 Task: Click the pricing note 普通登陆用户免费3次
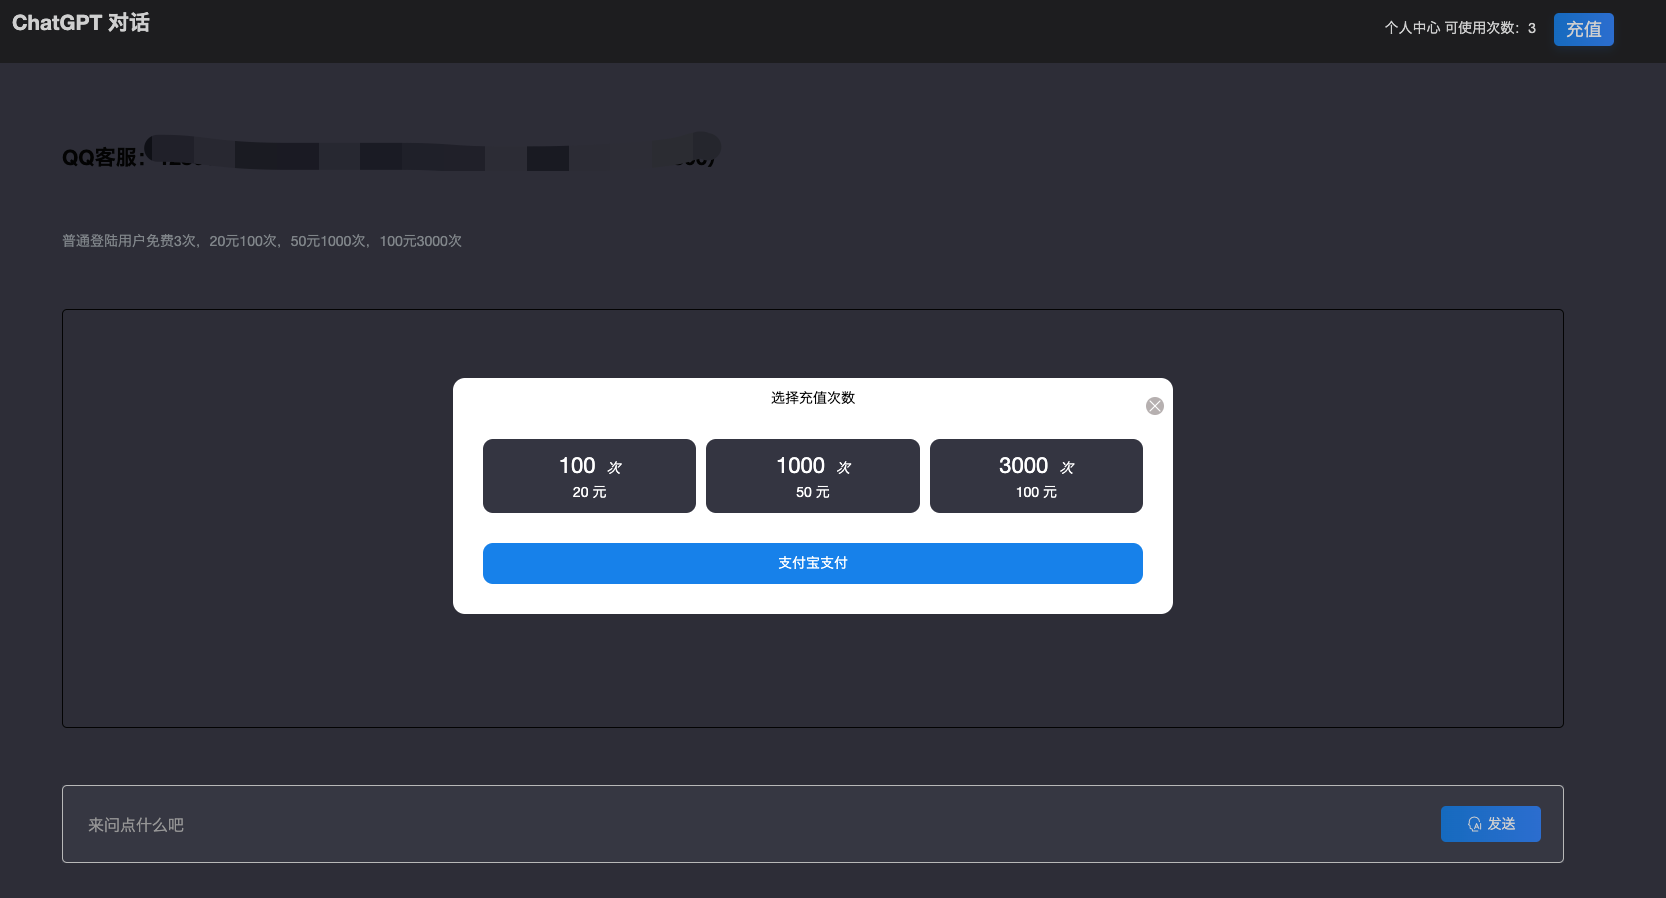click(x=262, y=241)
